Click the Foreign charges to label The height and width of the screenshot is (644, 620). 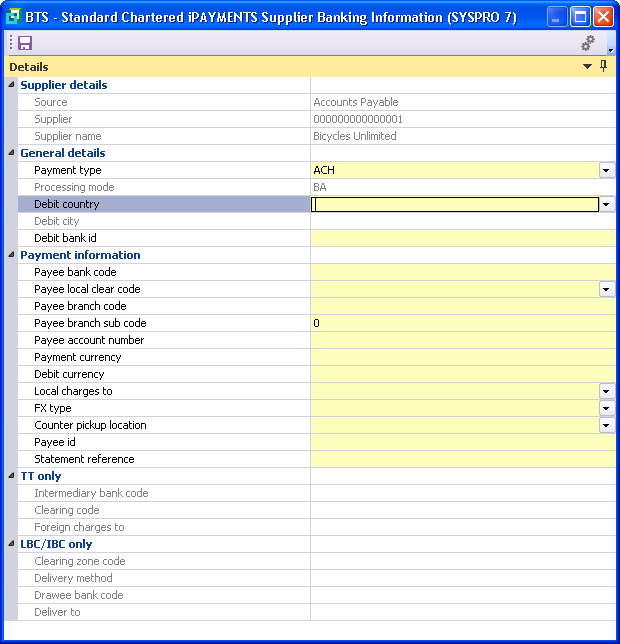79,527
